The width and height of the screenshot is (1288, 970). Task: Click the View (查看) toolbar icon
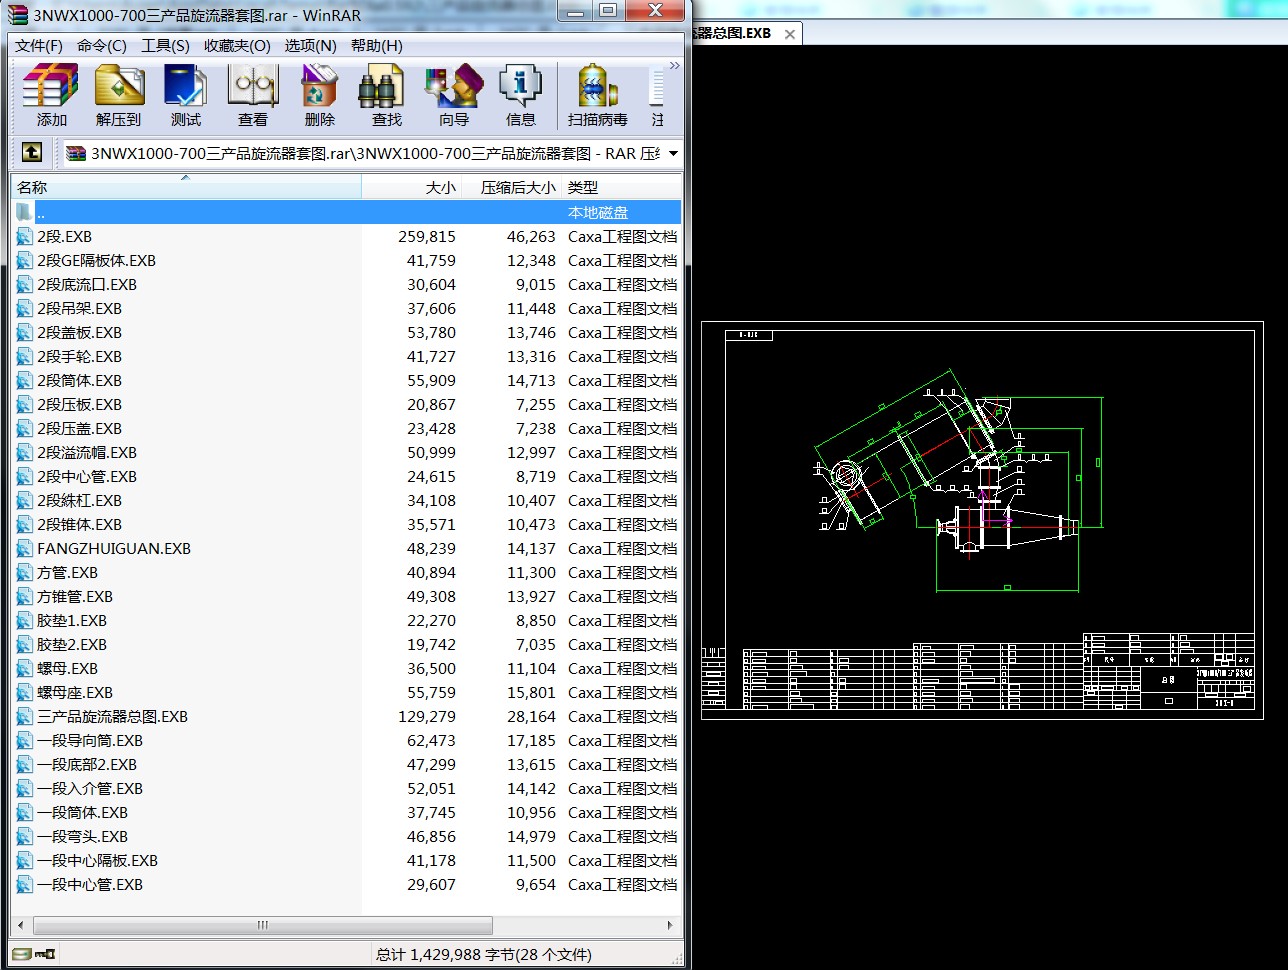click(253, 96)
